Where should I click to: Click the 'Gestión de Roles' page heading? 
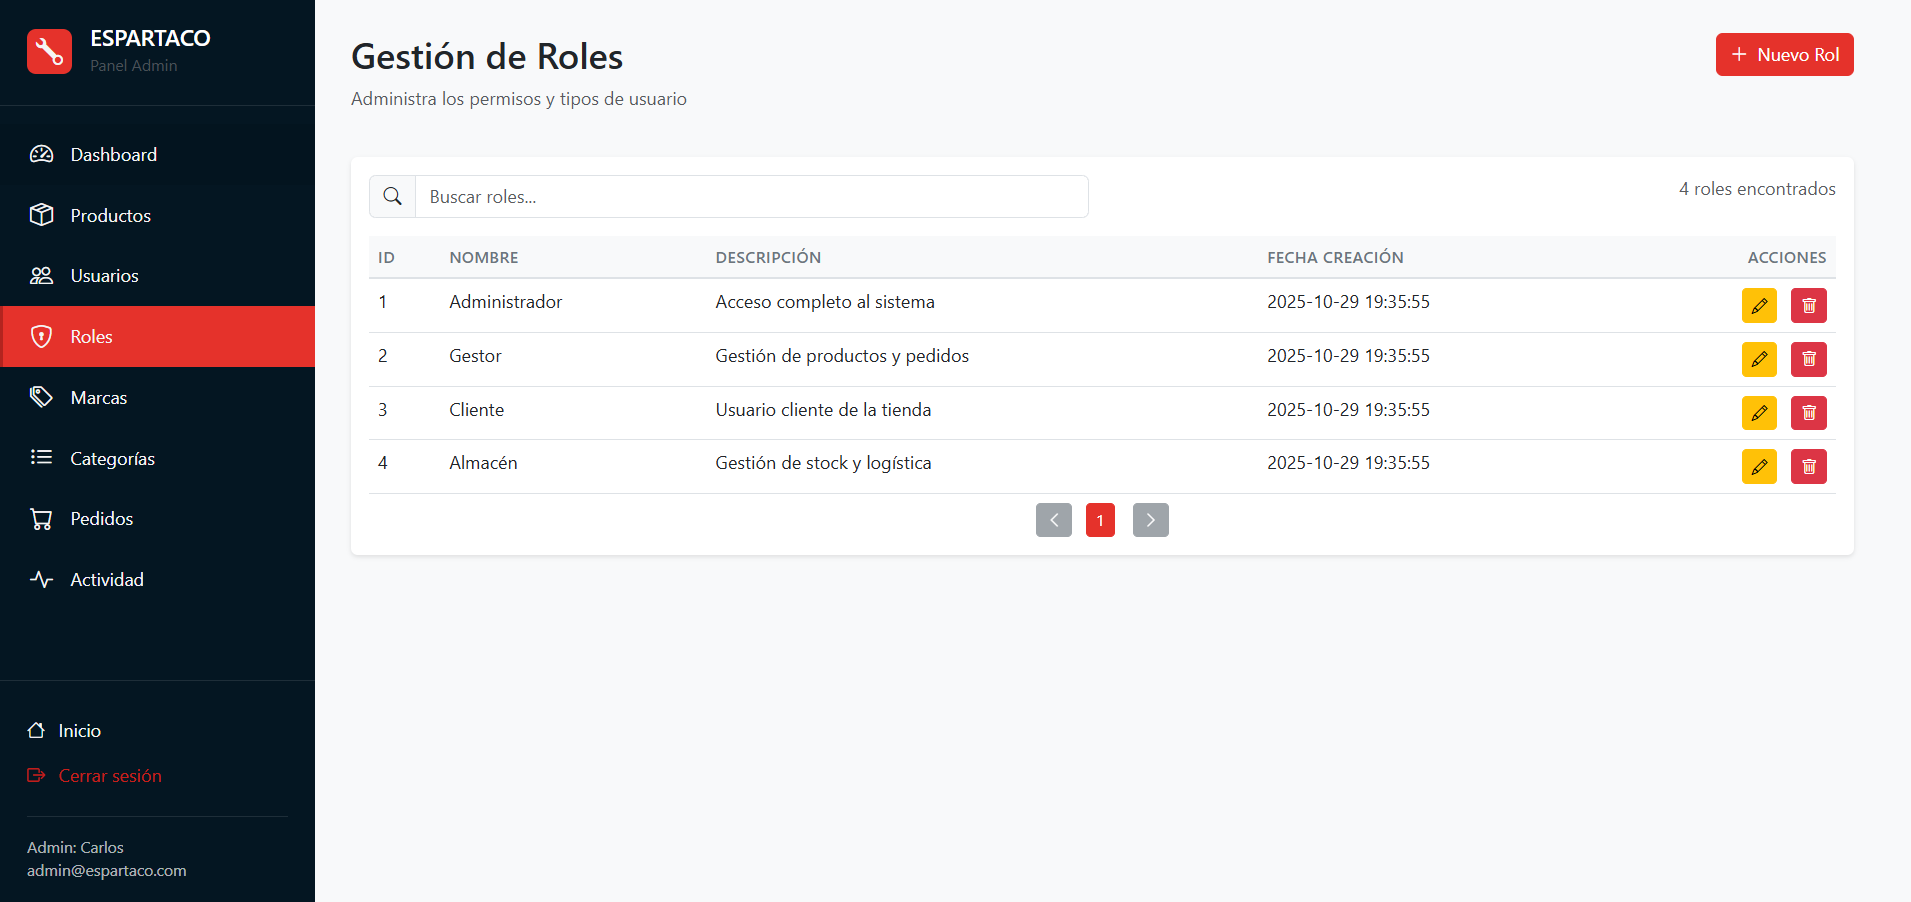(487, 57)
